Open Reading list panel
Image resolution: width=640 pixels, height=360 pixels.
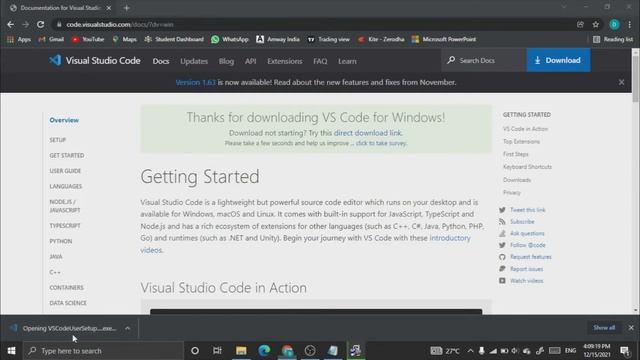(x=613, y=39)
